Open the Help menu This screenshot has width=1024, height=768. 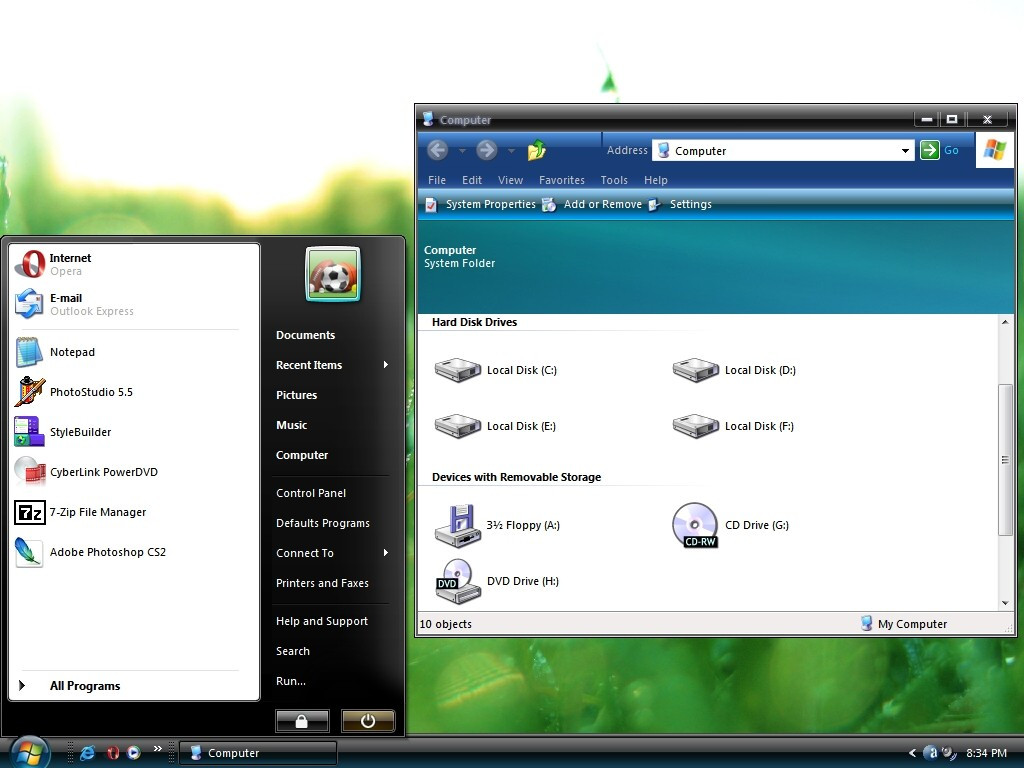[x=656, y=180]
